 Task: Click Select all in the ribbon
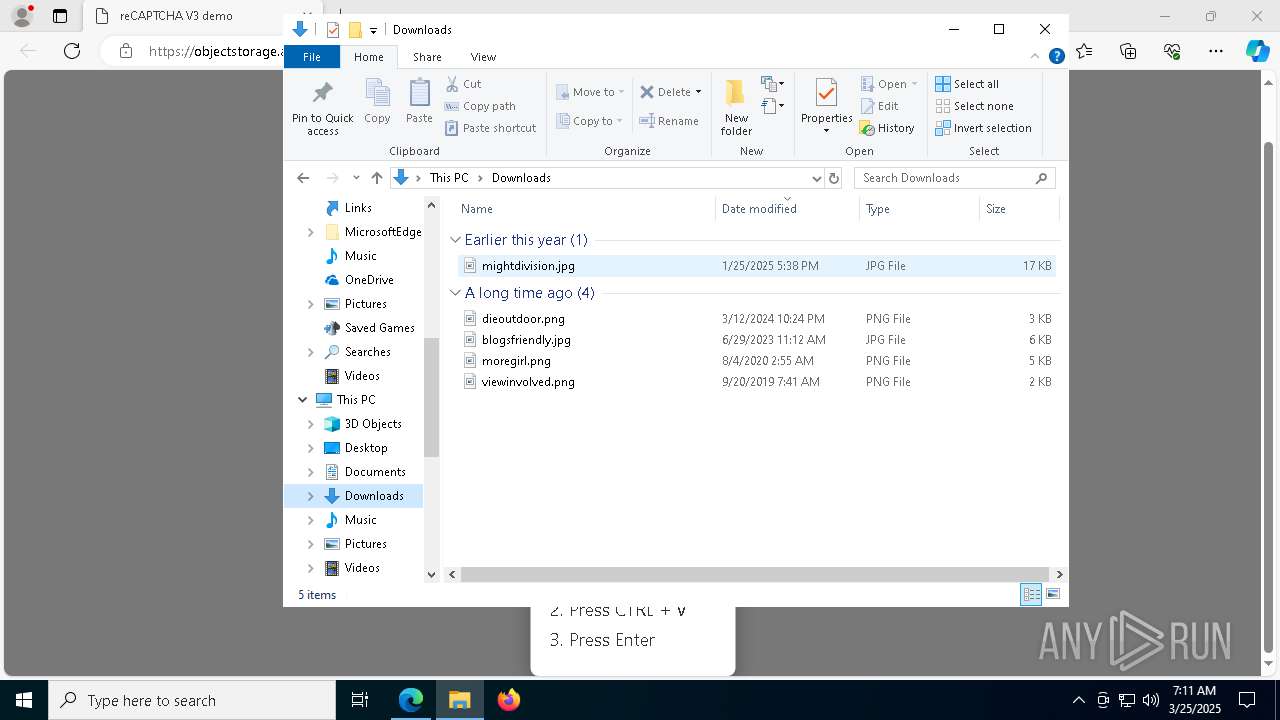(x=967, y=84)
